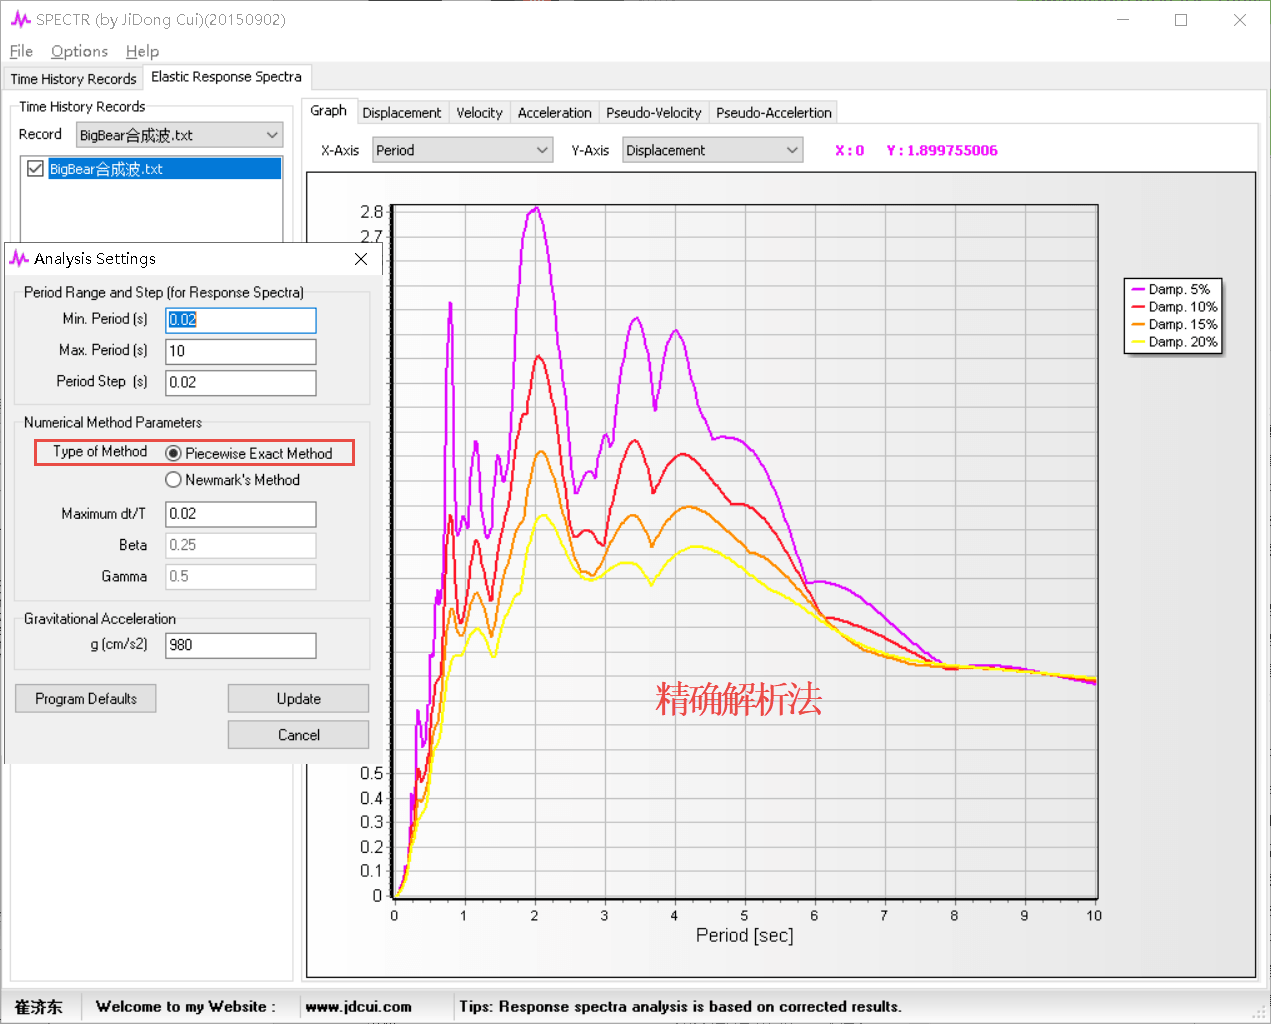Choose Newmark's Method radio option
This screenshot has height=1024, width=1271.
click(173, 480)
